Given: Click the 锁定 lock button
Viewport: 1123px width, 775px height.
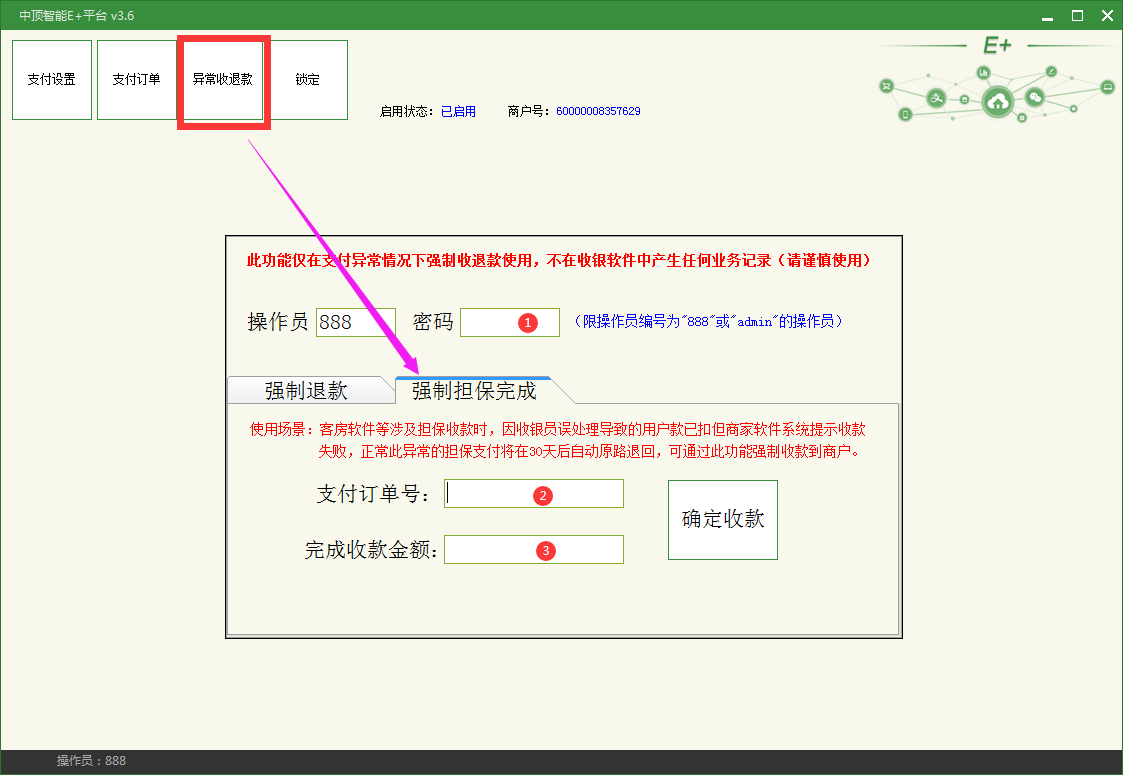Looking at the screenshot, I should [308, 80].
